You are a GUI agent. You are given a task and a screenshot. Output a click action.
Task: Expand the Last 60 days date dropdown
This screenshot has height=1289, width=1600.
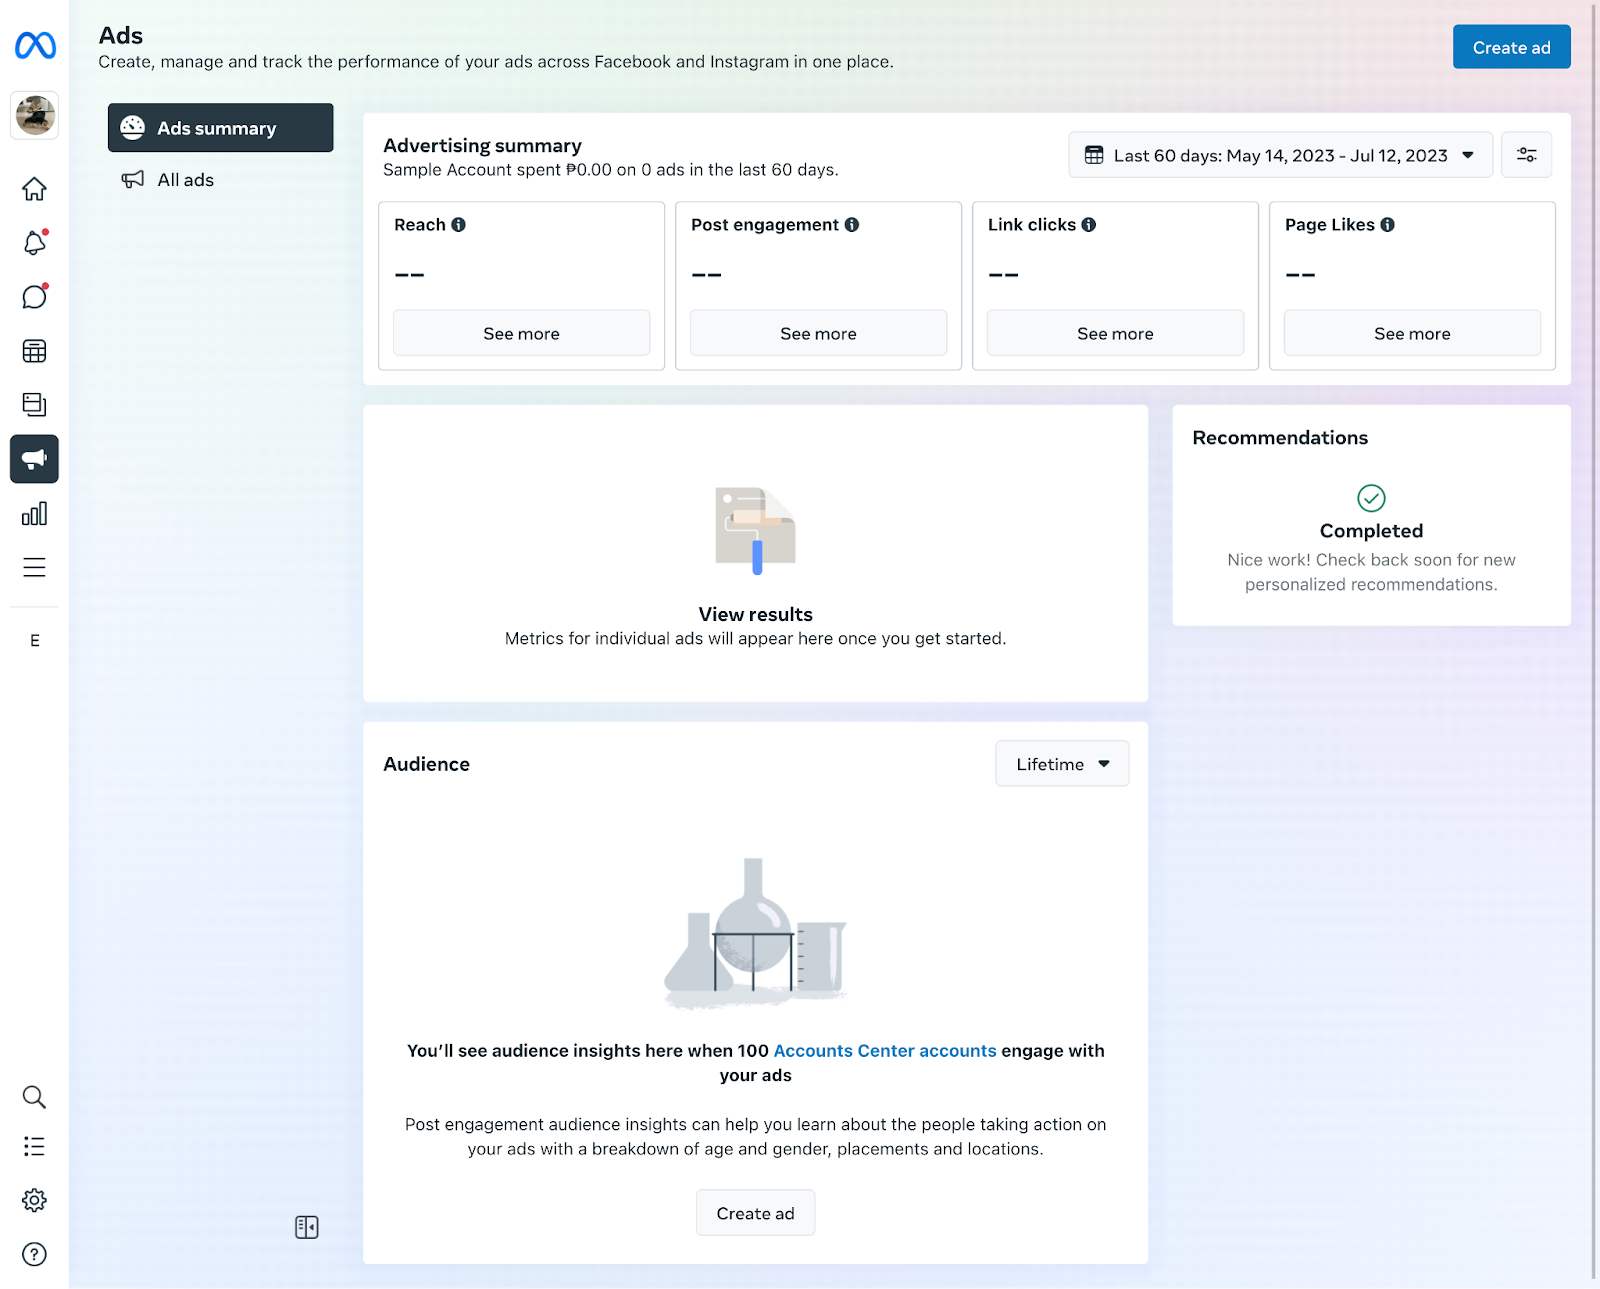[1280, 155]
